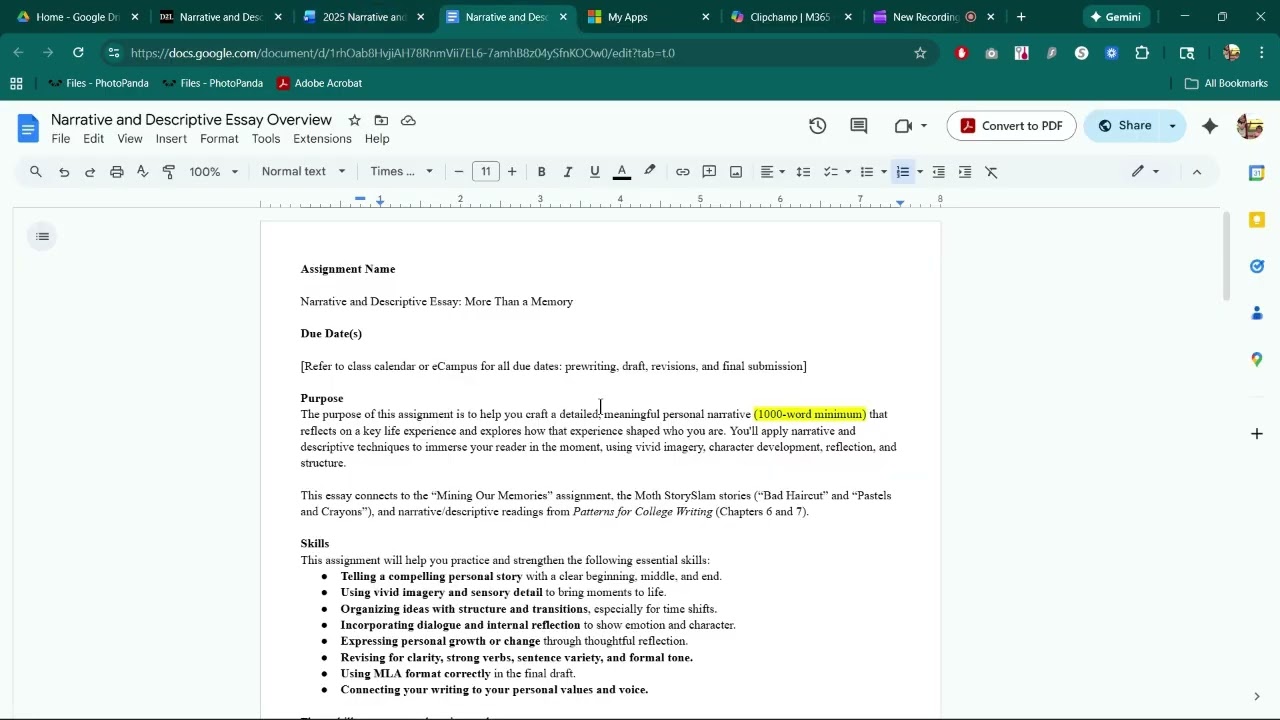This screenshot has height=720, width=1280.
Task: Show all comments
Action: tap(859, 126)
